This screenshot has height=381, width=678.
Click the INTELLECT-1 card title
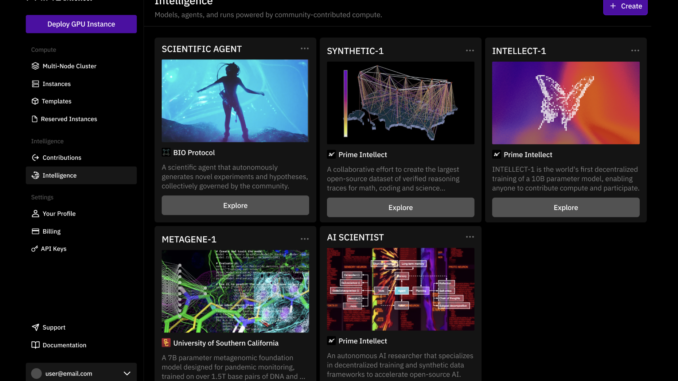tap(519, 51)
